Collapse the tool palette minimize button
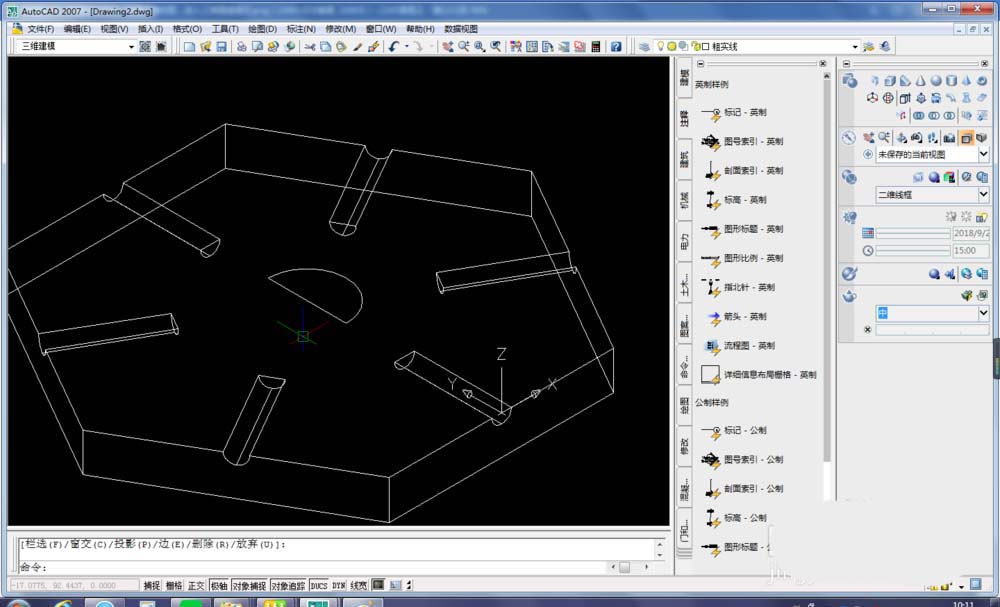 click(700, 64)
